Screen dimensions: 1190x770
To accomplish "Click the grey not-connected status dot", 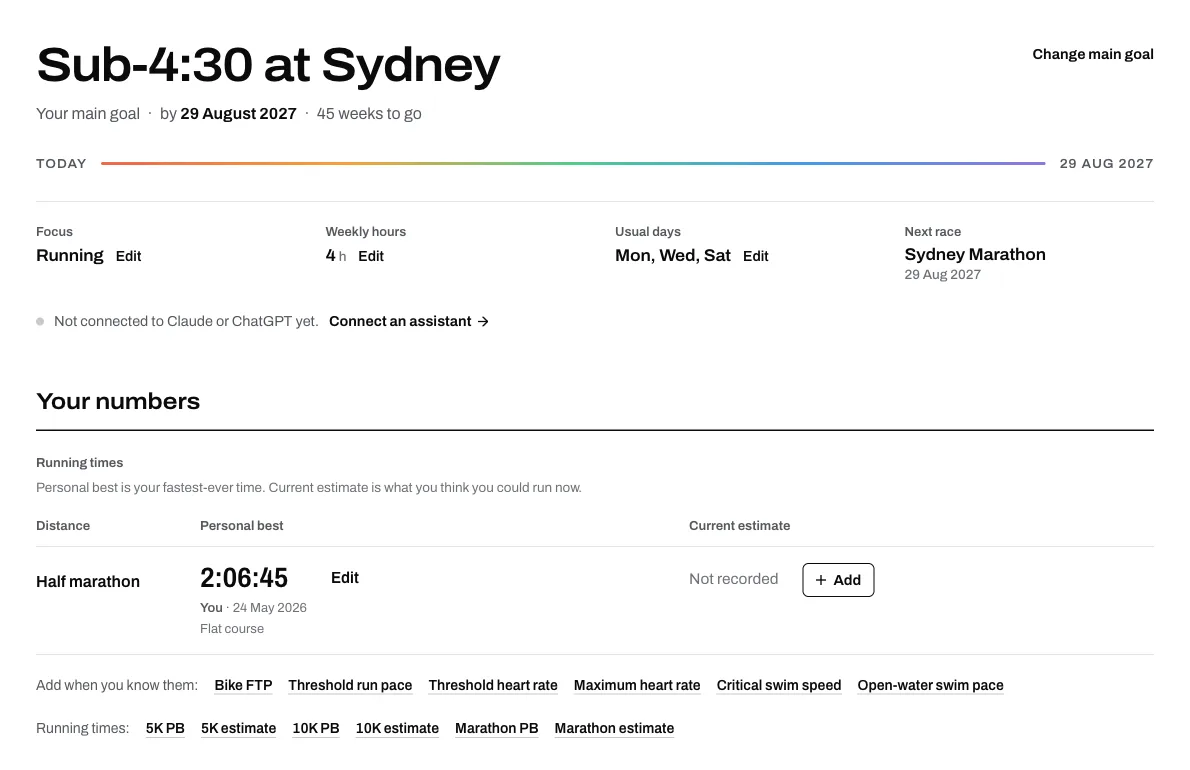I will click(40, 322).
